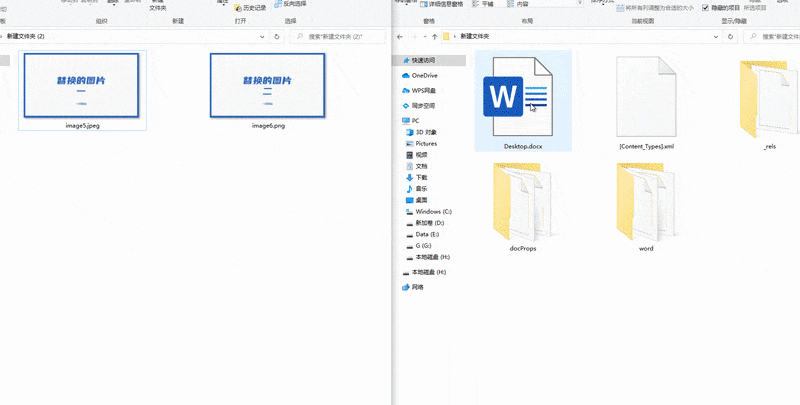Image resolution: width=800 pixels, height=405 pixels.
Task: Open the Data (E:) drive
Action: click(x=423, y=234)
